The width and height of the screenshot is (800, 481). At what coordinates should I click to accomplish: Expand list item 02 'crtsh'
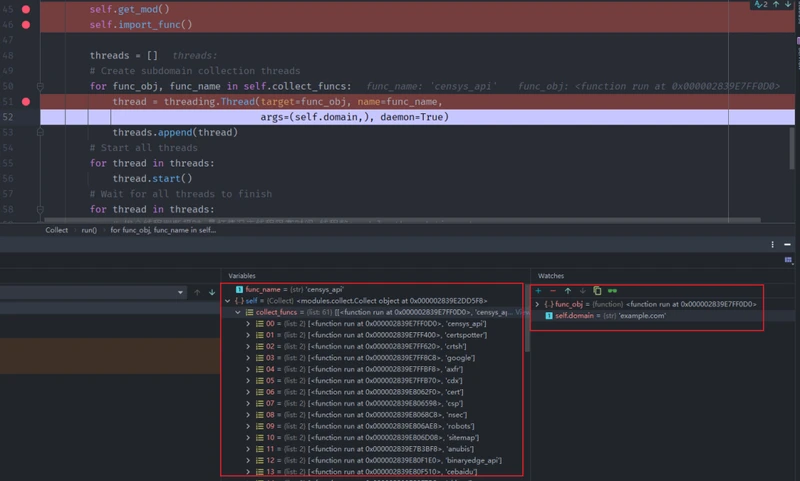pyautogui.click(x=248, y=346)
